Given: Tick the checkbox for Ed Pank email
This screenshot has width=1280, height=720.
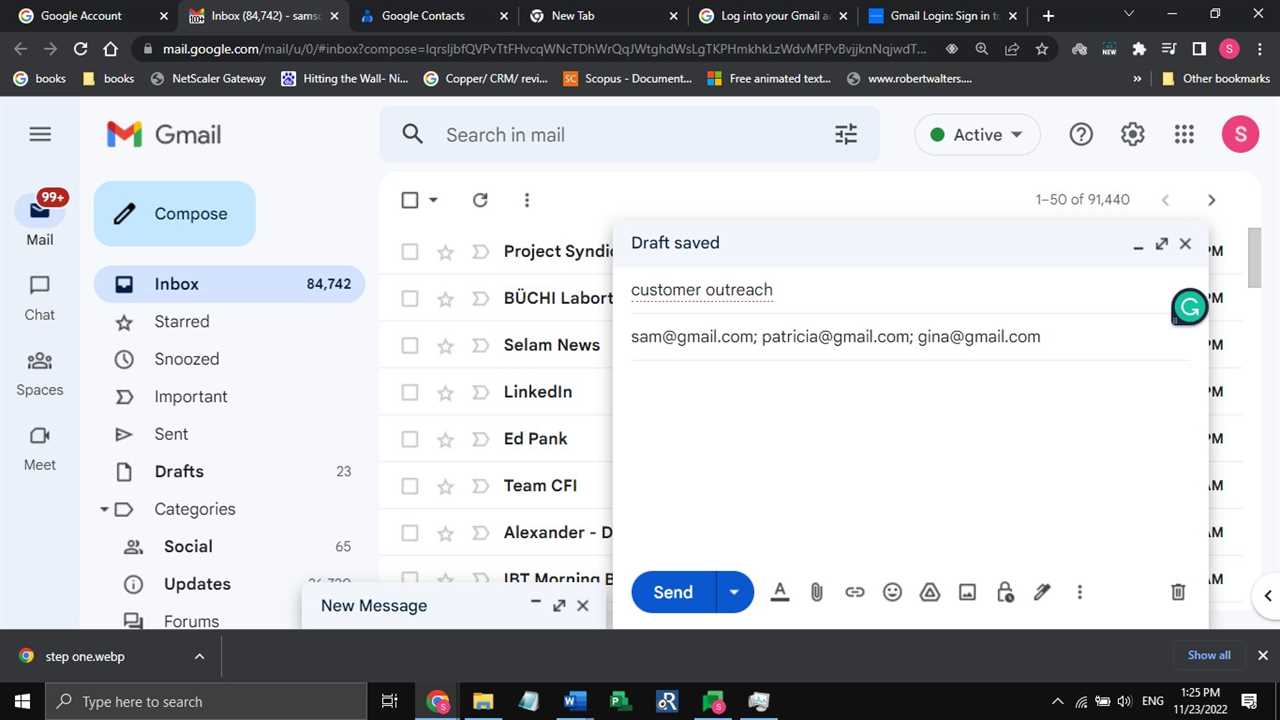Looking at the screenshot, I should (410, 439).
